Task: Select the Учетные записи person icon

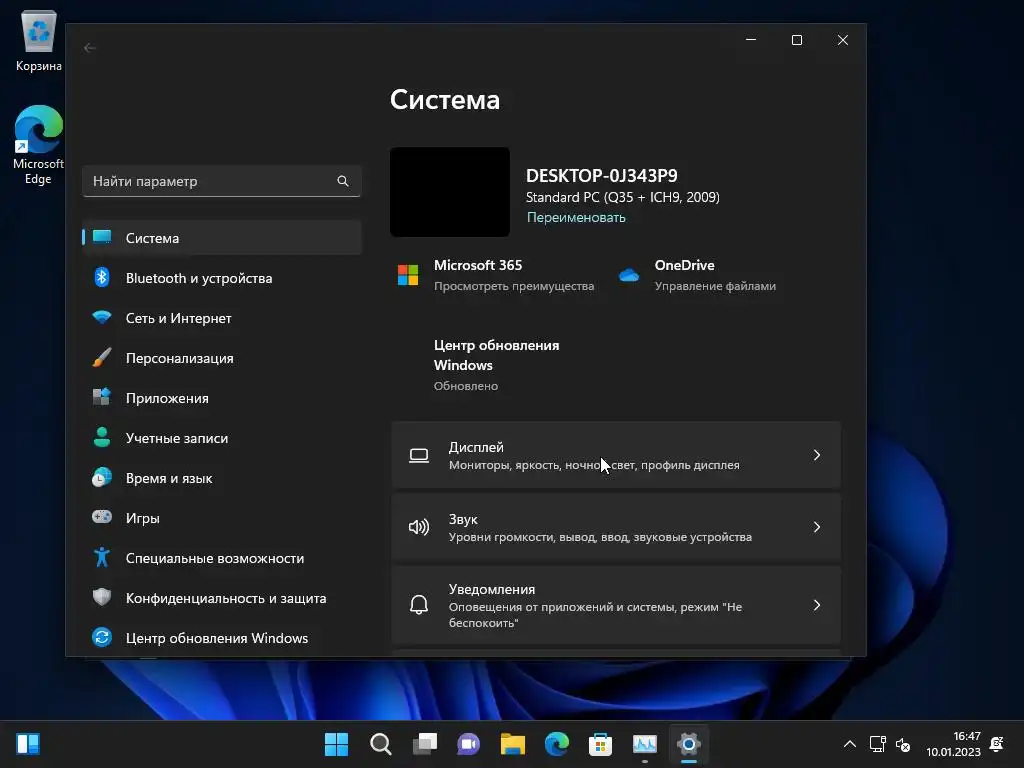Action: (x=102, y=438)
